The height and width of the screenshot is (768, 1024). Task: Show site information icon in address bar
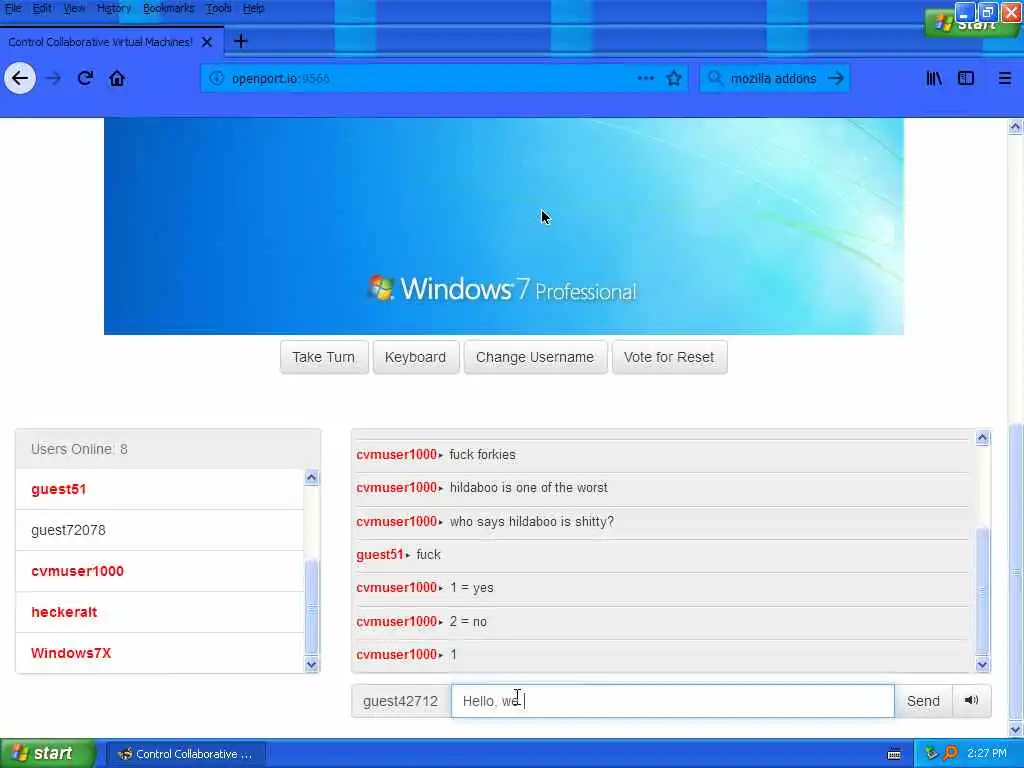click(216, 78)
